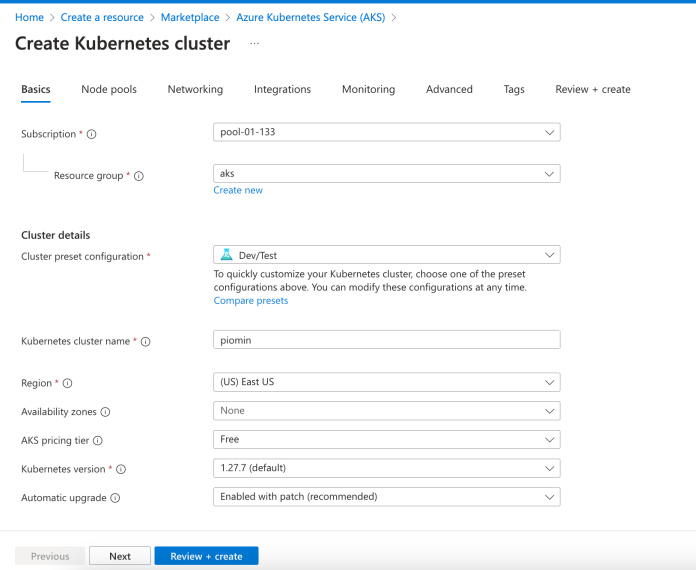Open the AKS pricing tier dropdown Free

[x=387, y=439]
